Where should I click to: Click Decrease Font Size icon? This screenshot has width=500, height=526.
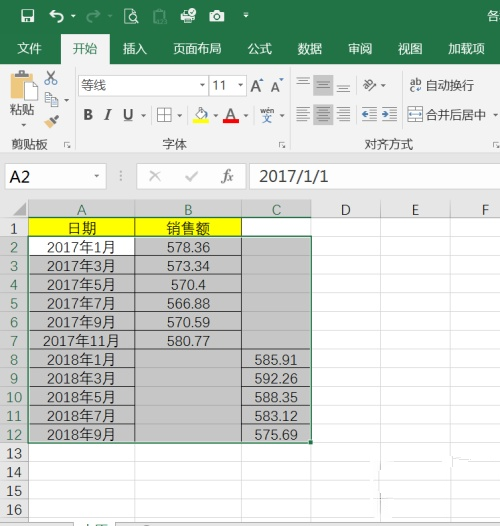click(x=277, y=86)
